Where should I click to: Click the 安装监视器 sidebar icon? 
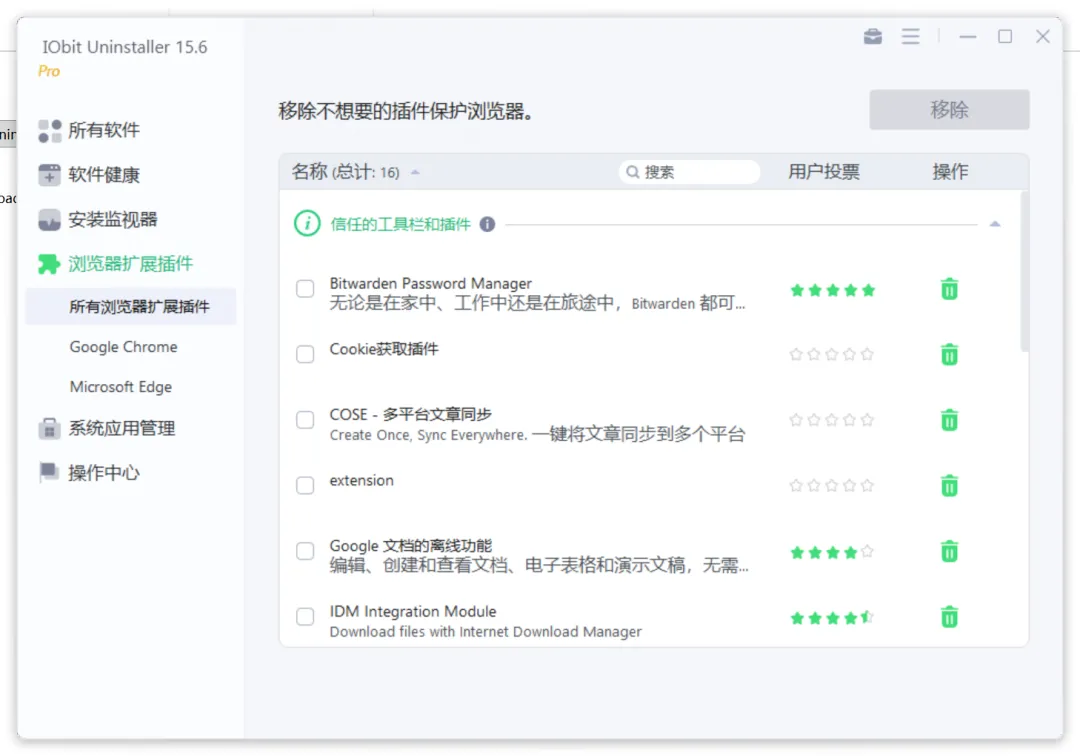[x=50, y=220]
